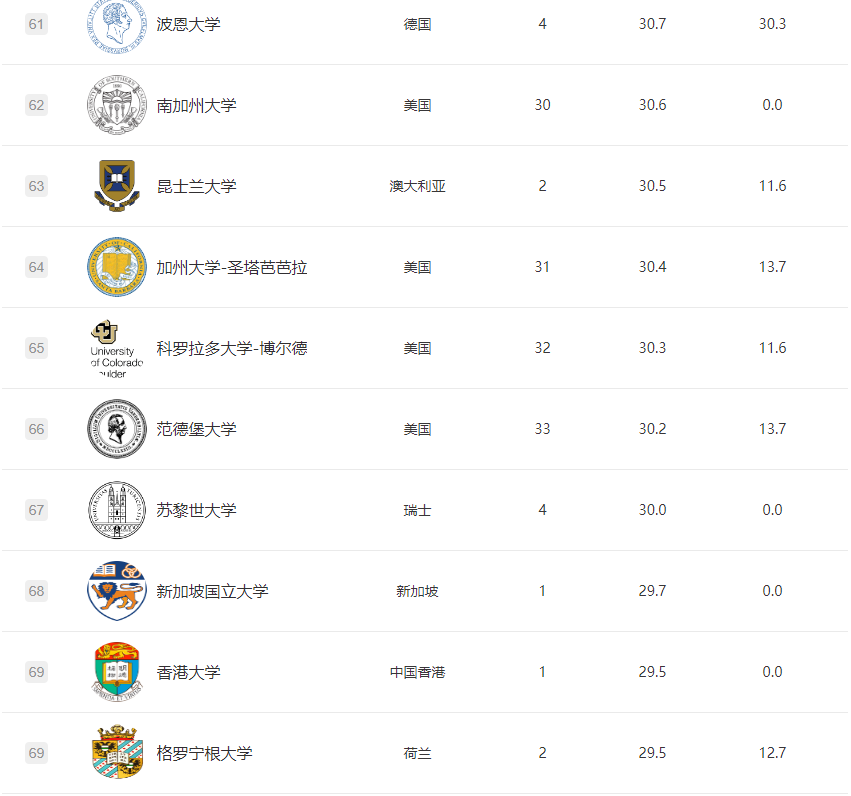Open the 南加州大学 university link
Screen dimensions: 851x796
196,105
